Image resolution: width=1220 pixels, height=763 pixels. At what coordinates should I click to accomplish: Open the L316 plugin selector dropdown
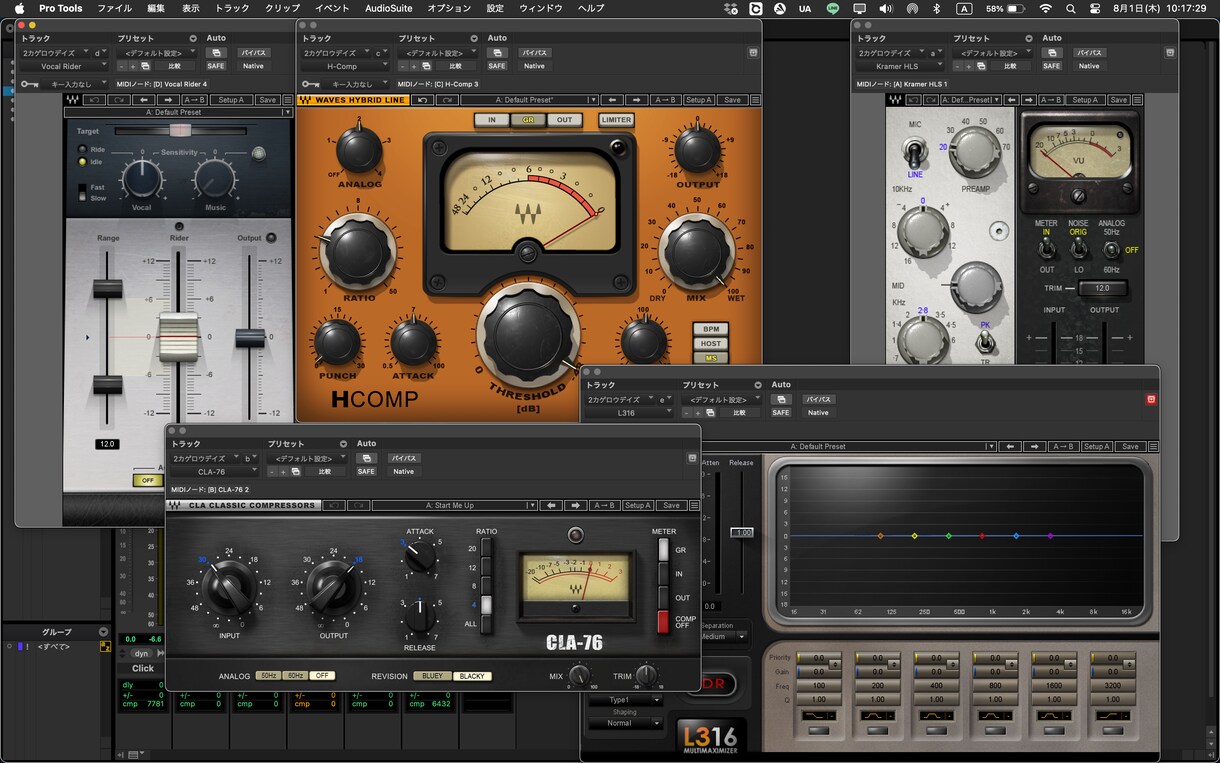click(629, 413)
